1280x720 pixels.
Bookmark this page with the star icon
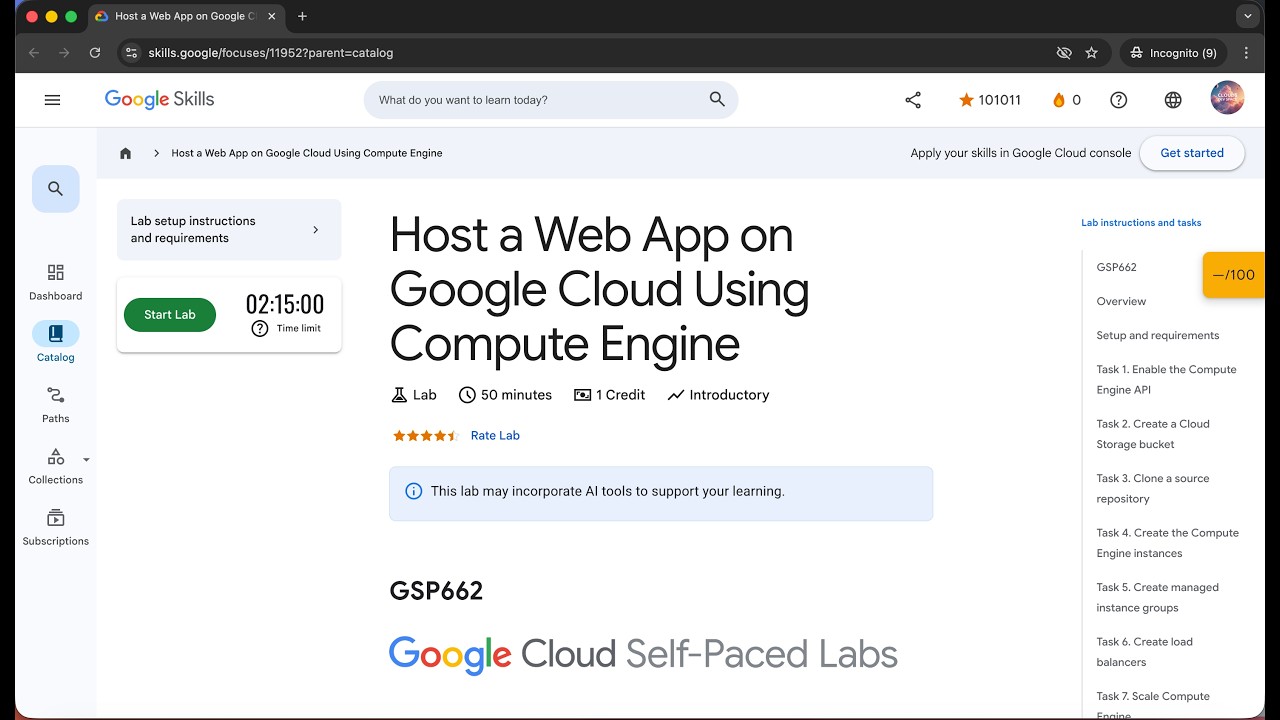click(1091, 53)
